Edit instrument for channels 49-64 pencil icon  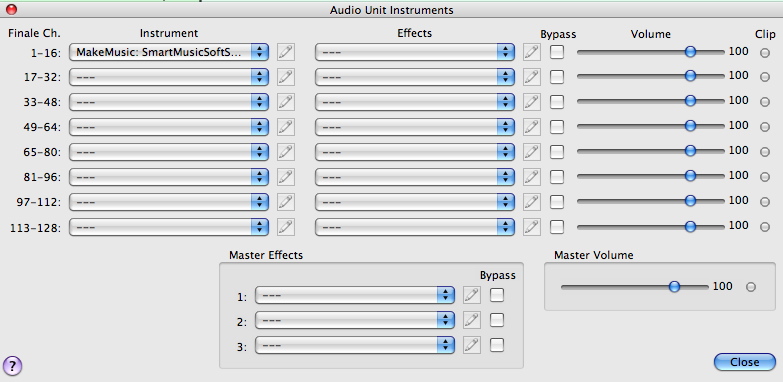(286, 127)
